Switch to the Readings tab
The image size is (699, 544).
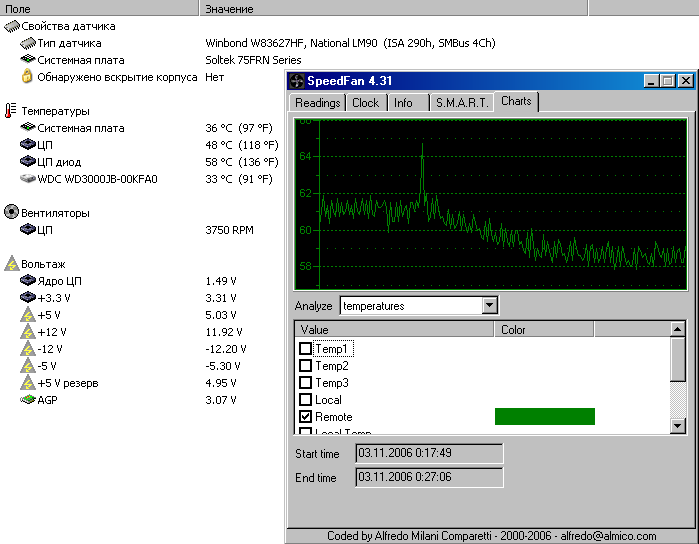(317, 103)
